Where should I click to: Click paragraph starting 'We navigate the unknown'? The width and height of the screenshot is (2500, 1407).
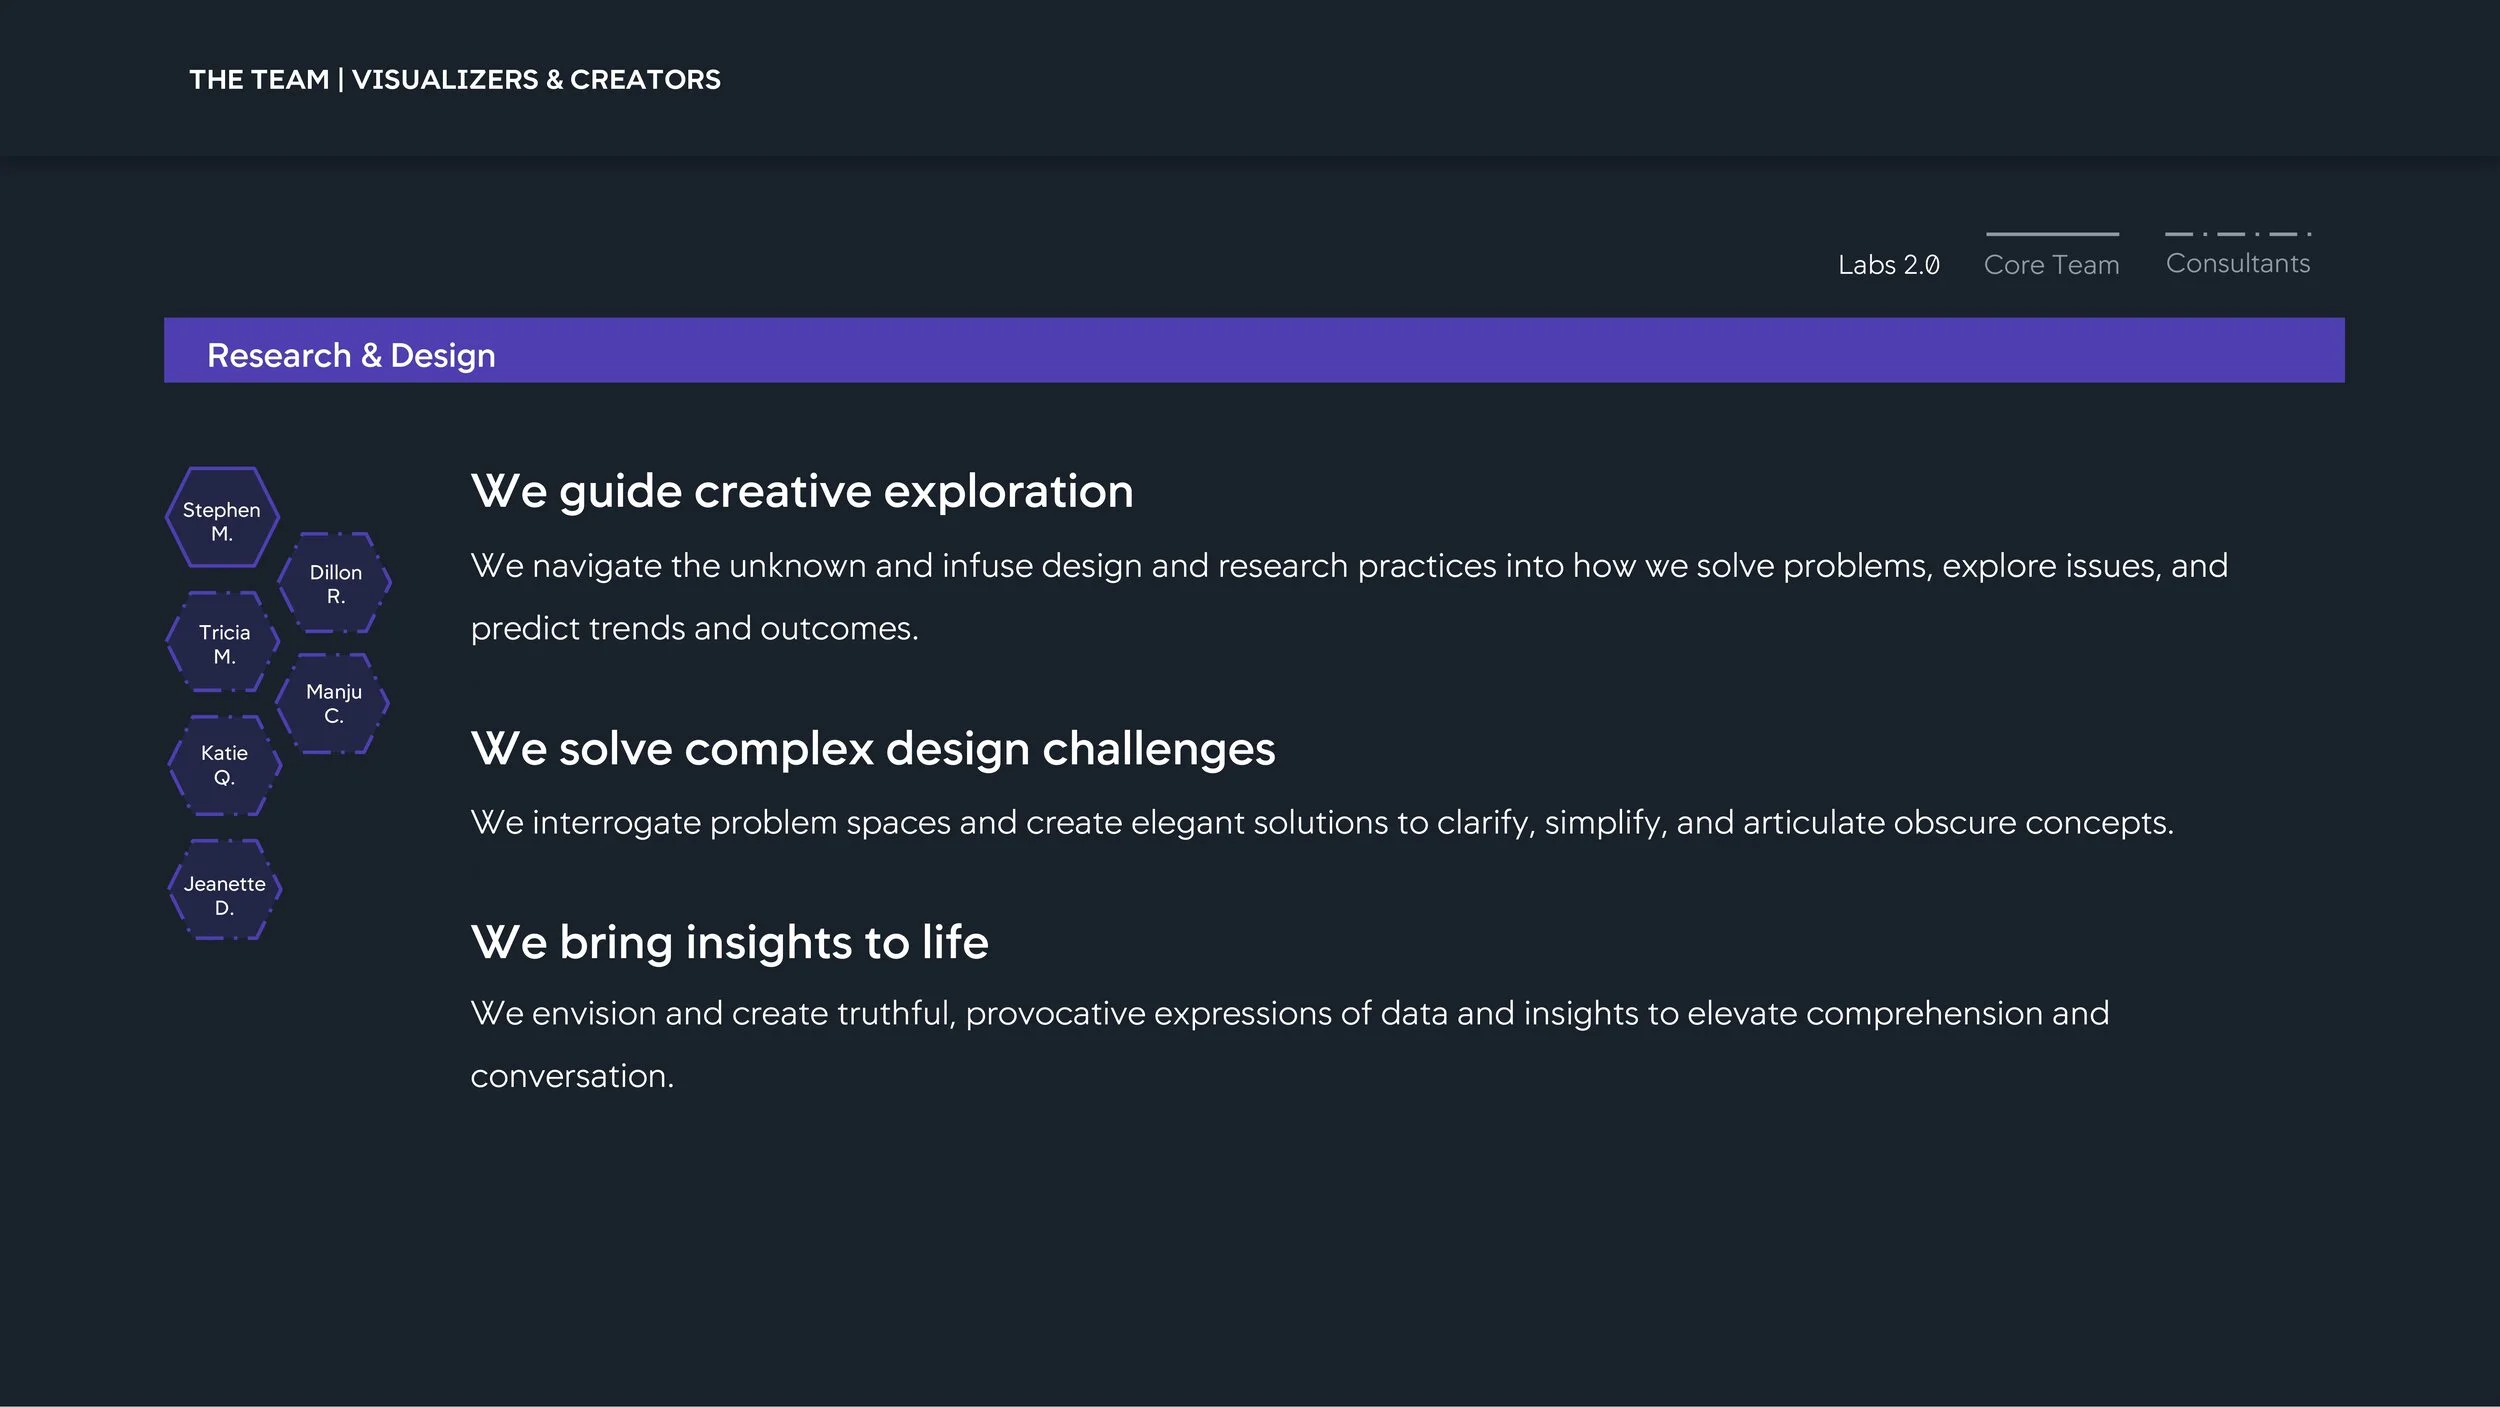(1349, 597)
